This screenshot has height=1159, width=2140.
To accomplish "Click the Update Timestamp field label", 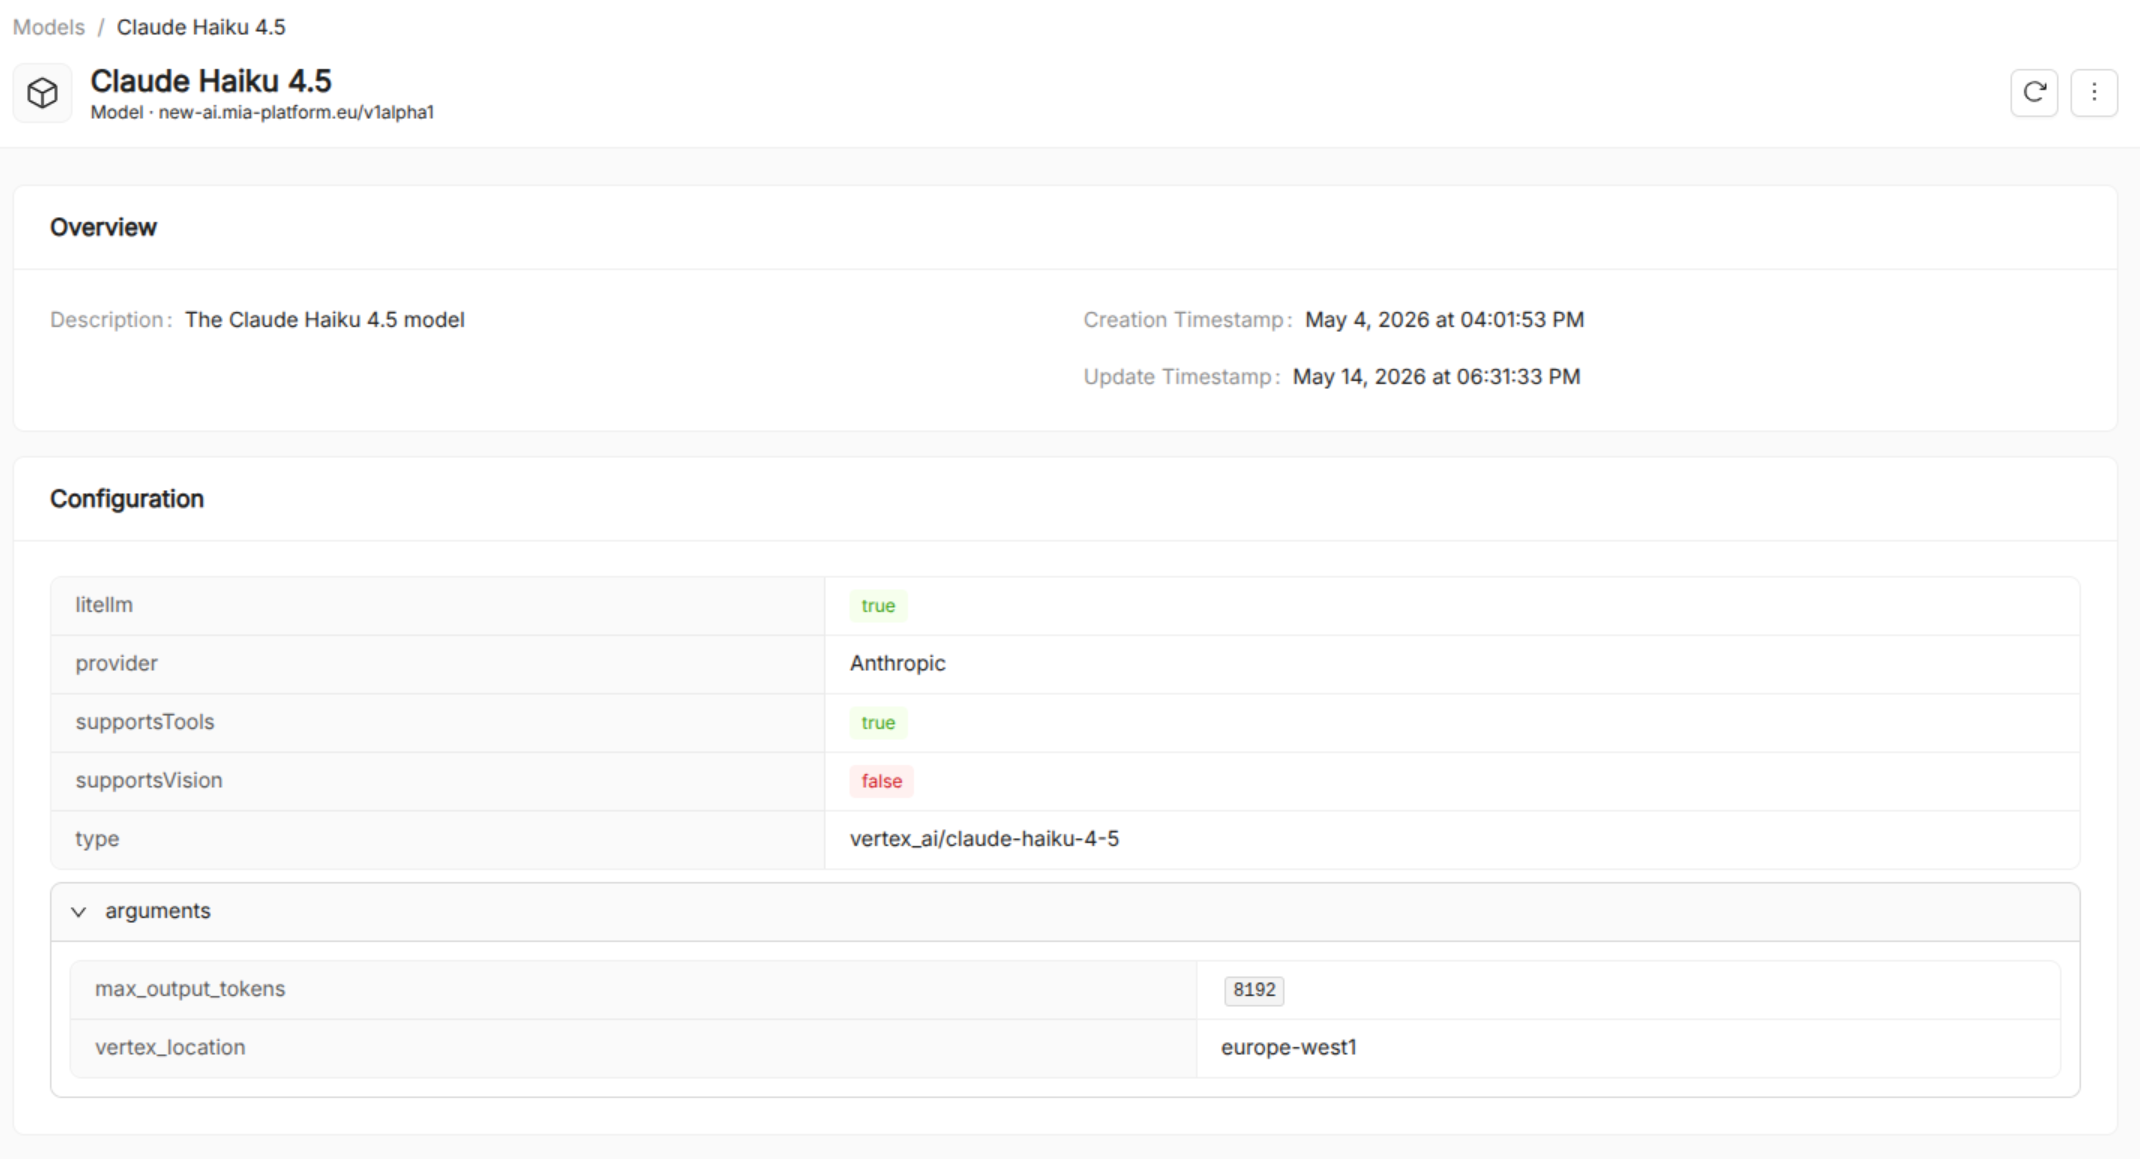I will click(x=1182, y=377).
